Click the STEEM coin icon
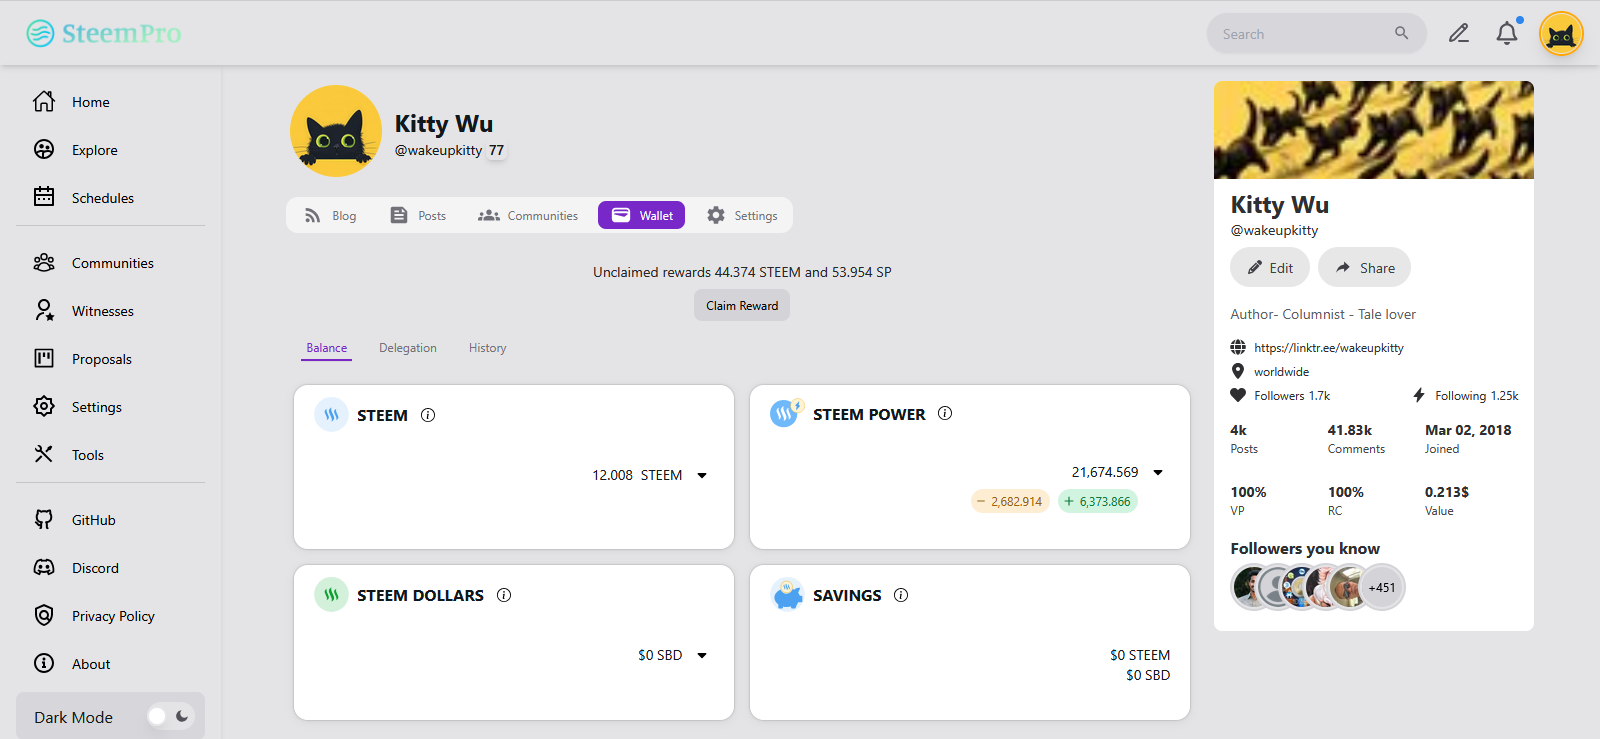1600x739 pixels. [x=331, y=414]
